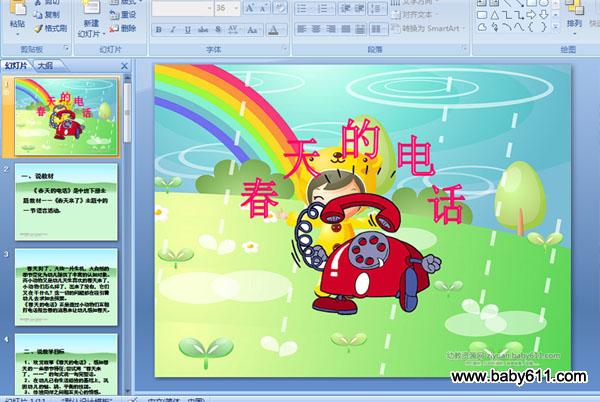Screen dimensions: 600x402
Task: Toggle Italic formatting
Action: point(173,29)
